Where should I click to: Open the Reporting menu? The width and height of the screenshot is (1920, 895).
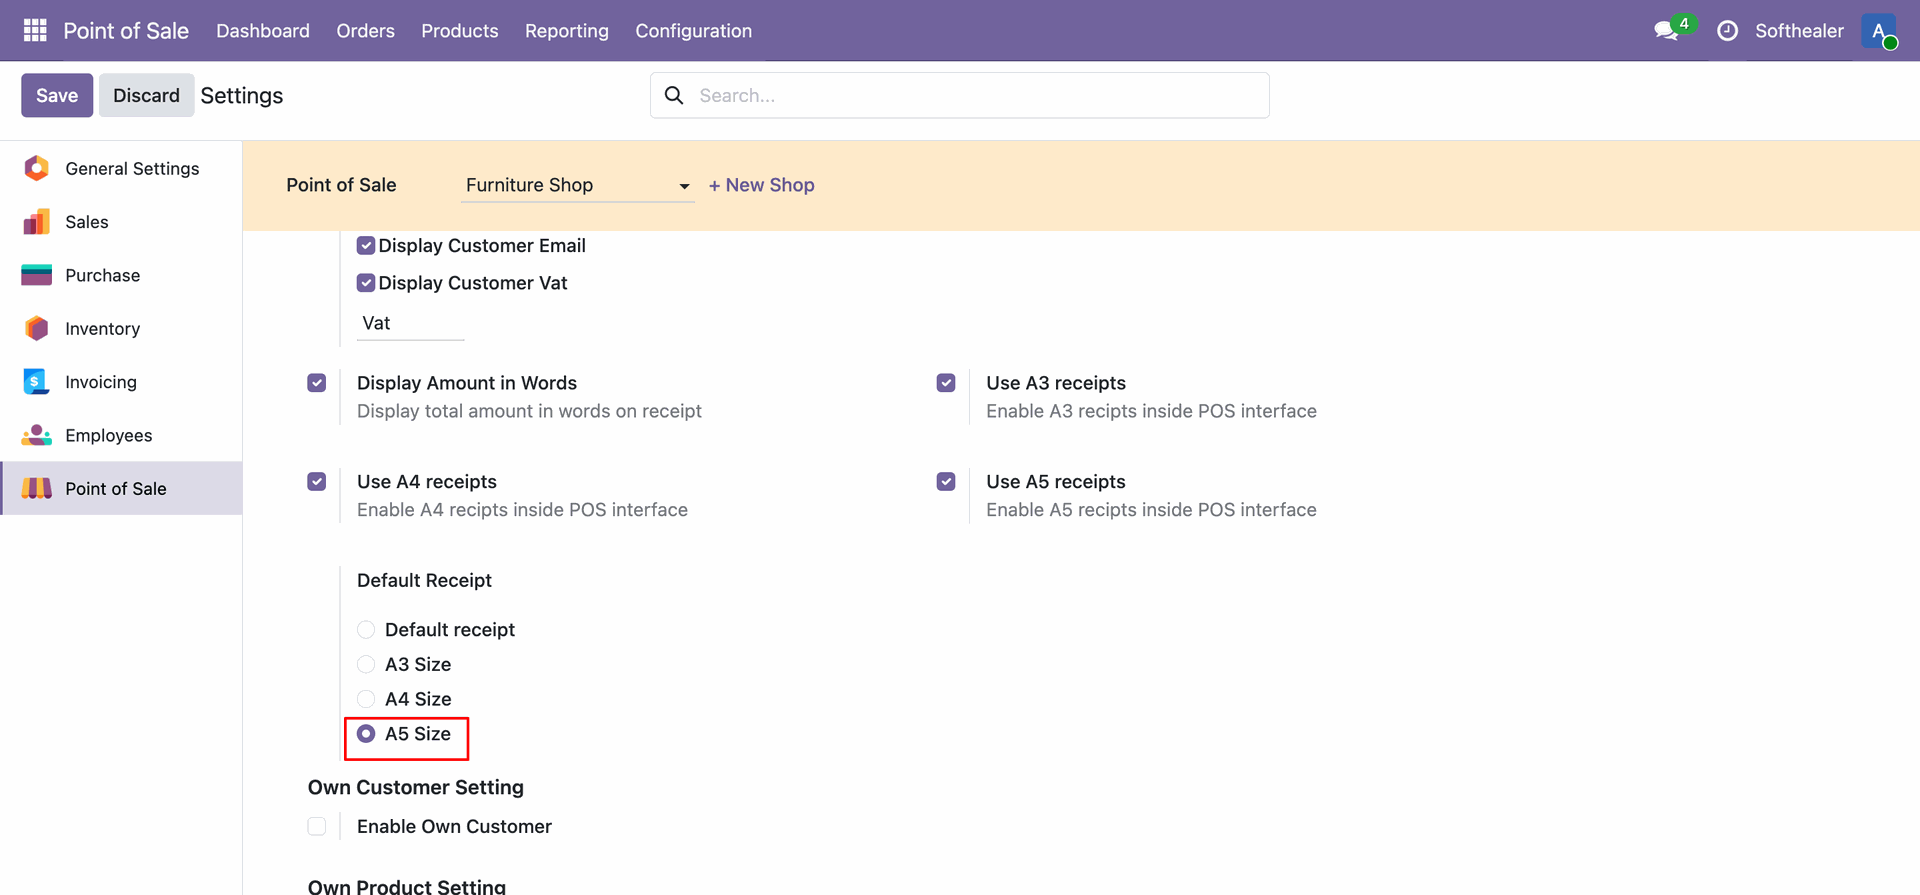567,31
